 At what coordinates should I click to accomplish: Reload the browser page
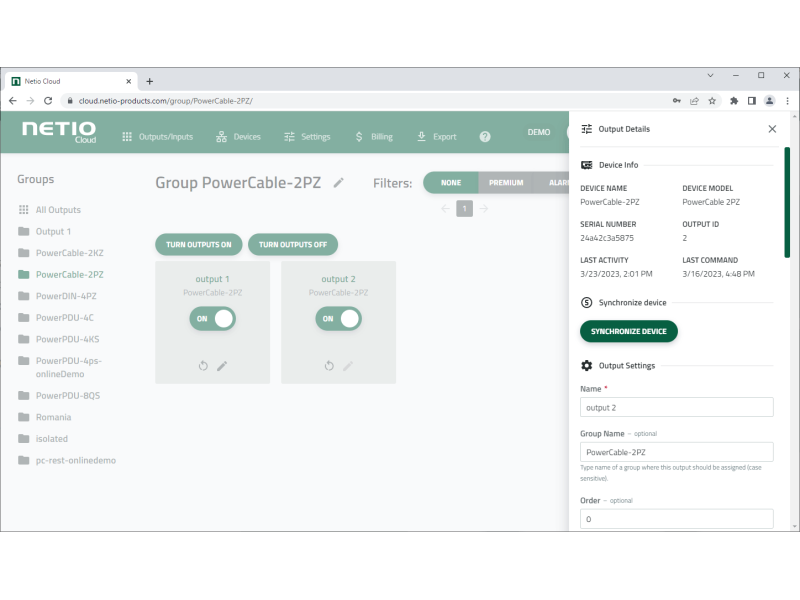48,101
